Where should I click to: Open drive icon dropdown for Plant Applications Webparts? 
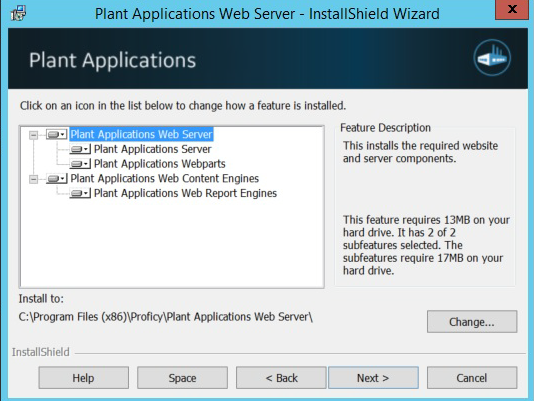[80, 164]
